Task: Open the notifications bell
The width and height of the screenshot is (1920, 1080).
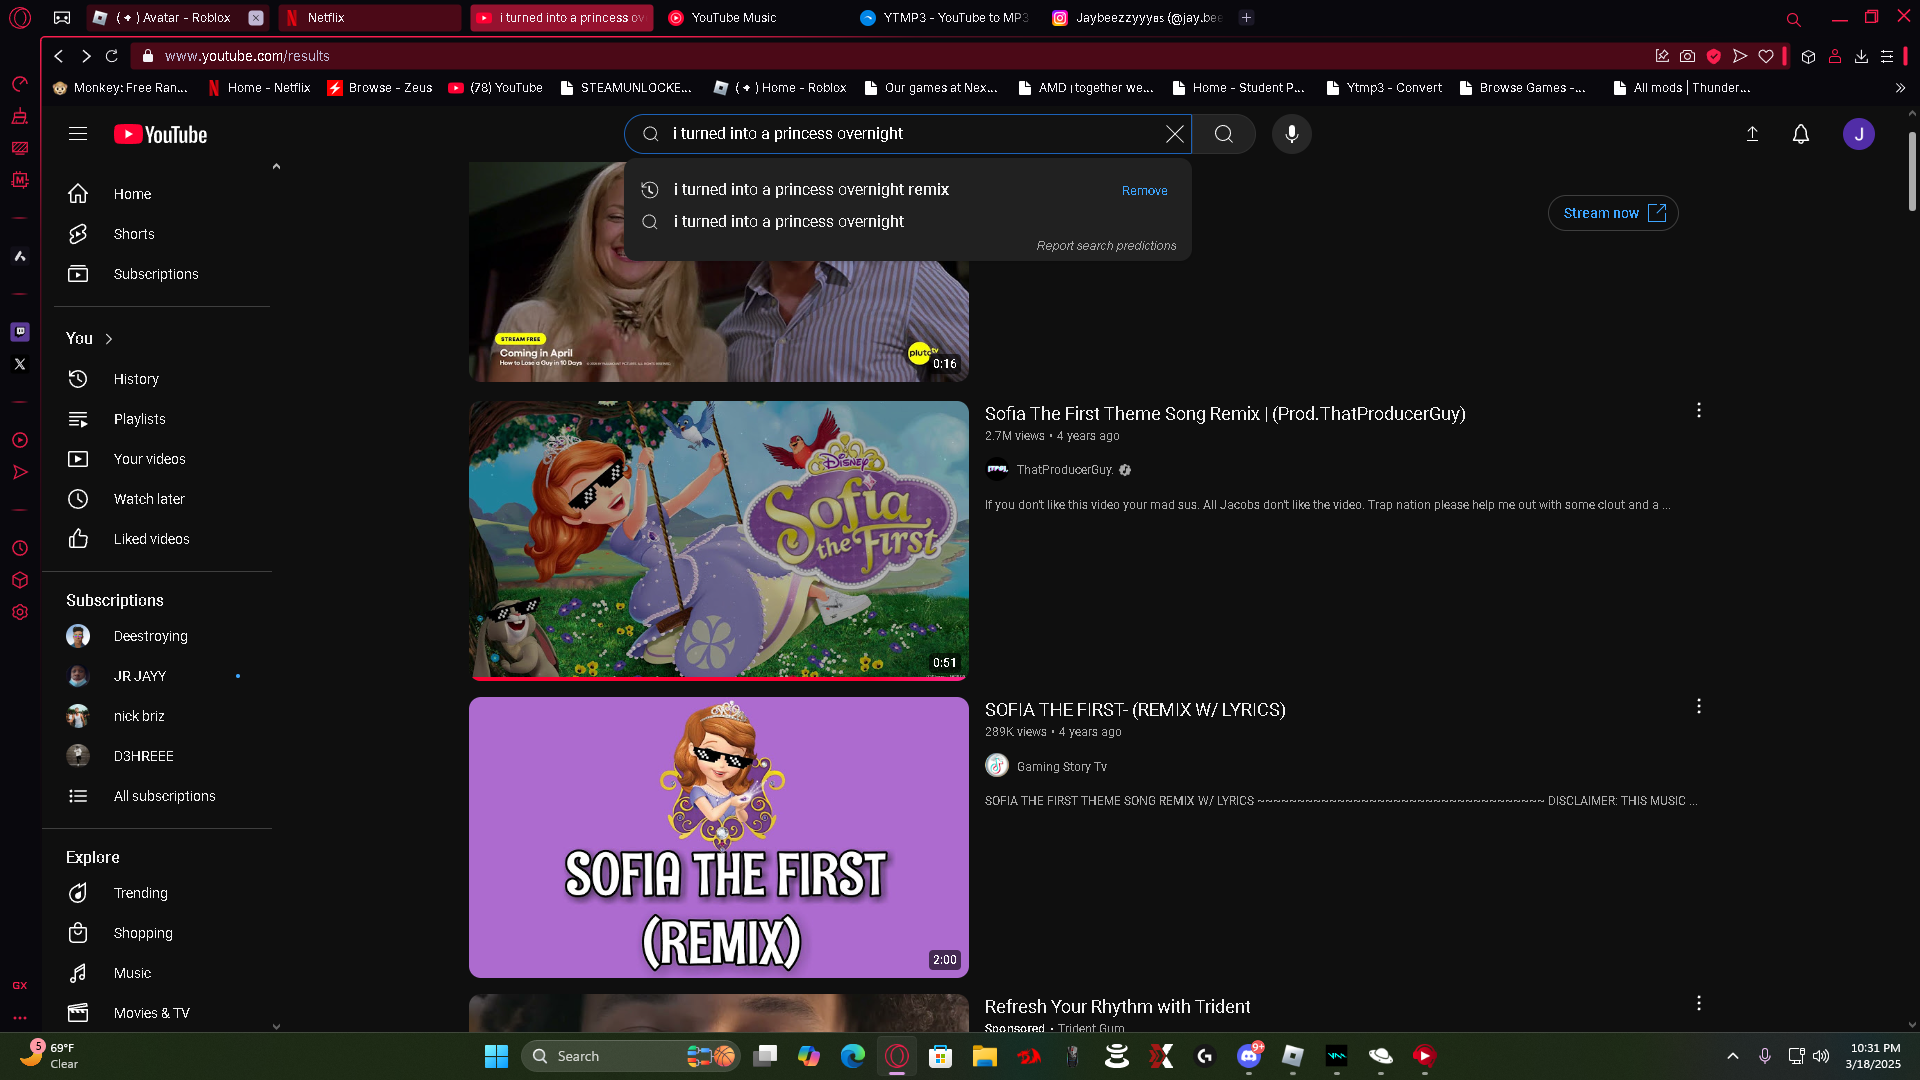Action: [x=1801, y=134]
